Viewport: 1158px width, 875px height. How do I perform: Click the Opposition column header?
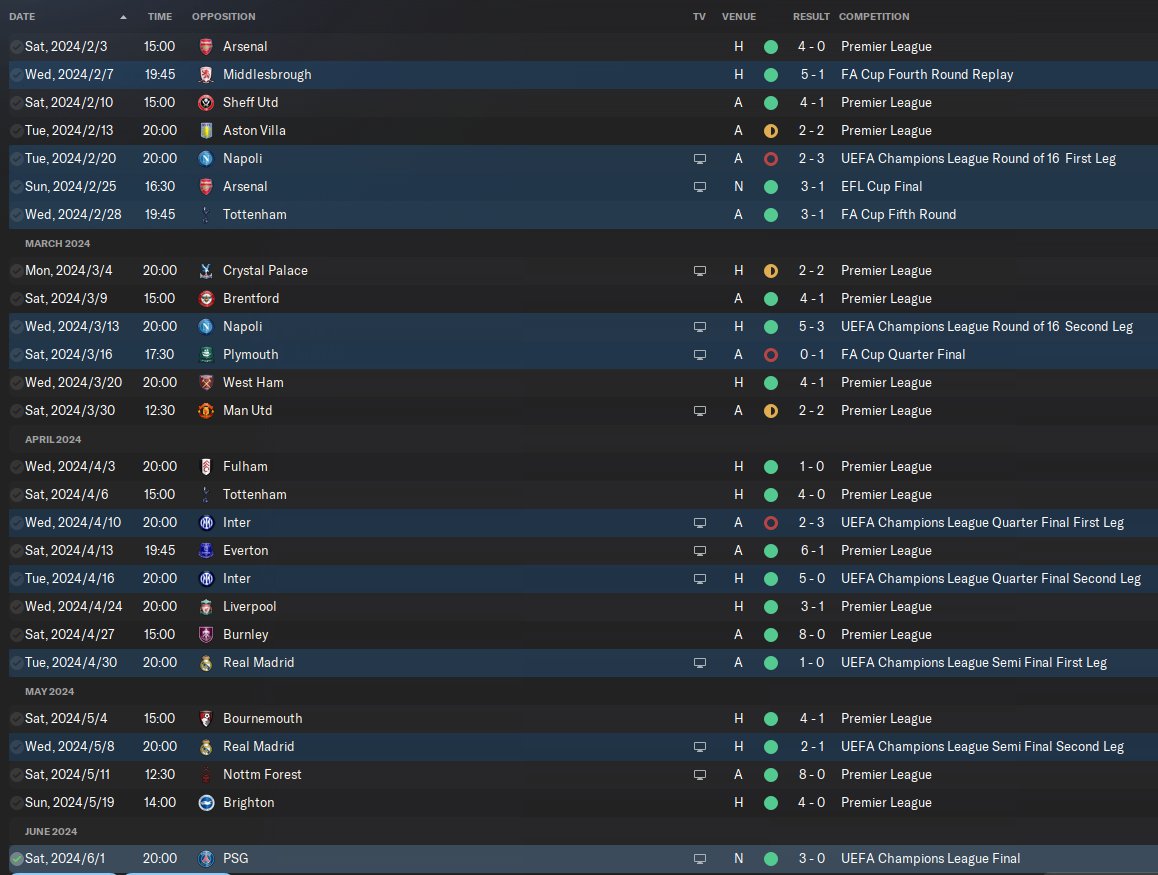coord(223,16)
